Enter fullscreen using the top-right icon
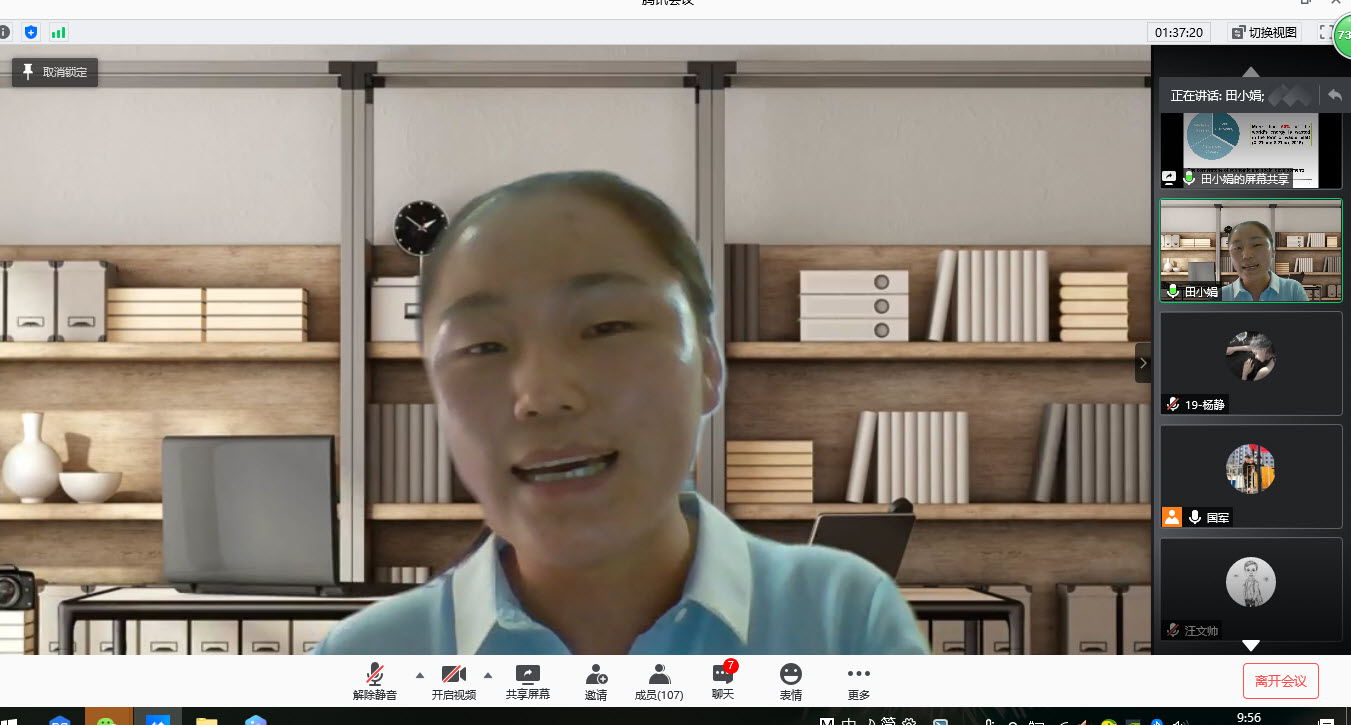Viewport: 1351px width, 725px height. tap(1326, 32)
